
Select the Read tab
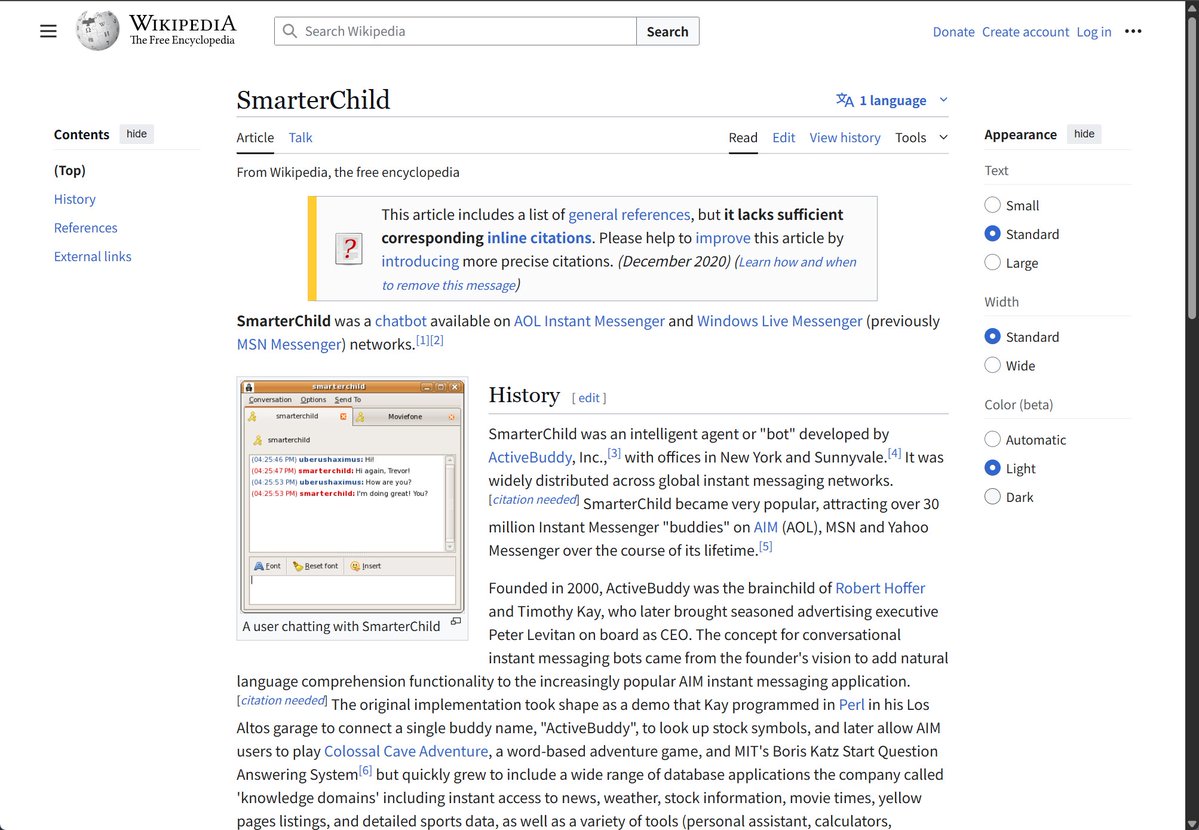(742, 138)
